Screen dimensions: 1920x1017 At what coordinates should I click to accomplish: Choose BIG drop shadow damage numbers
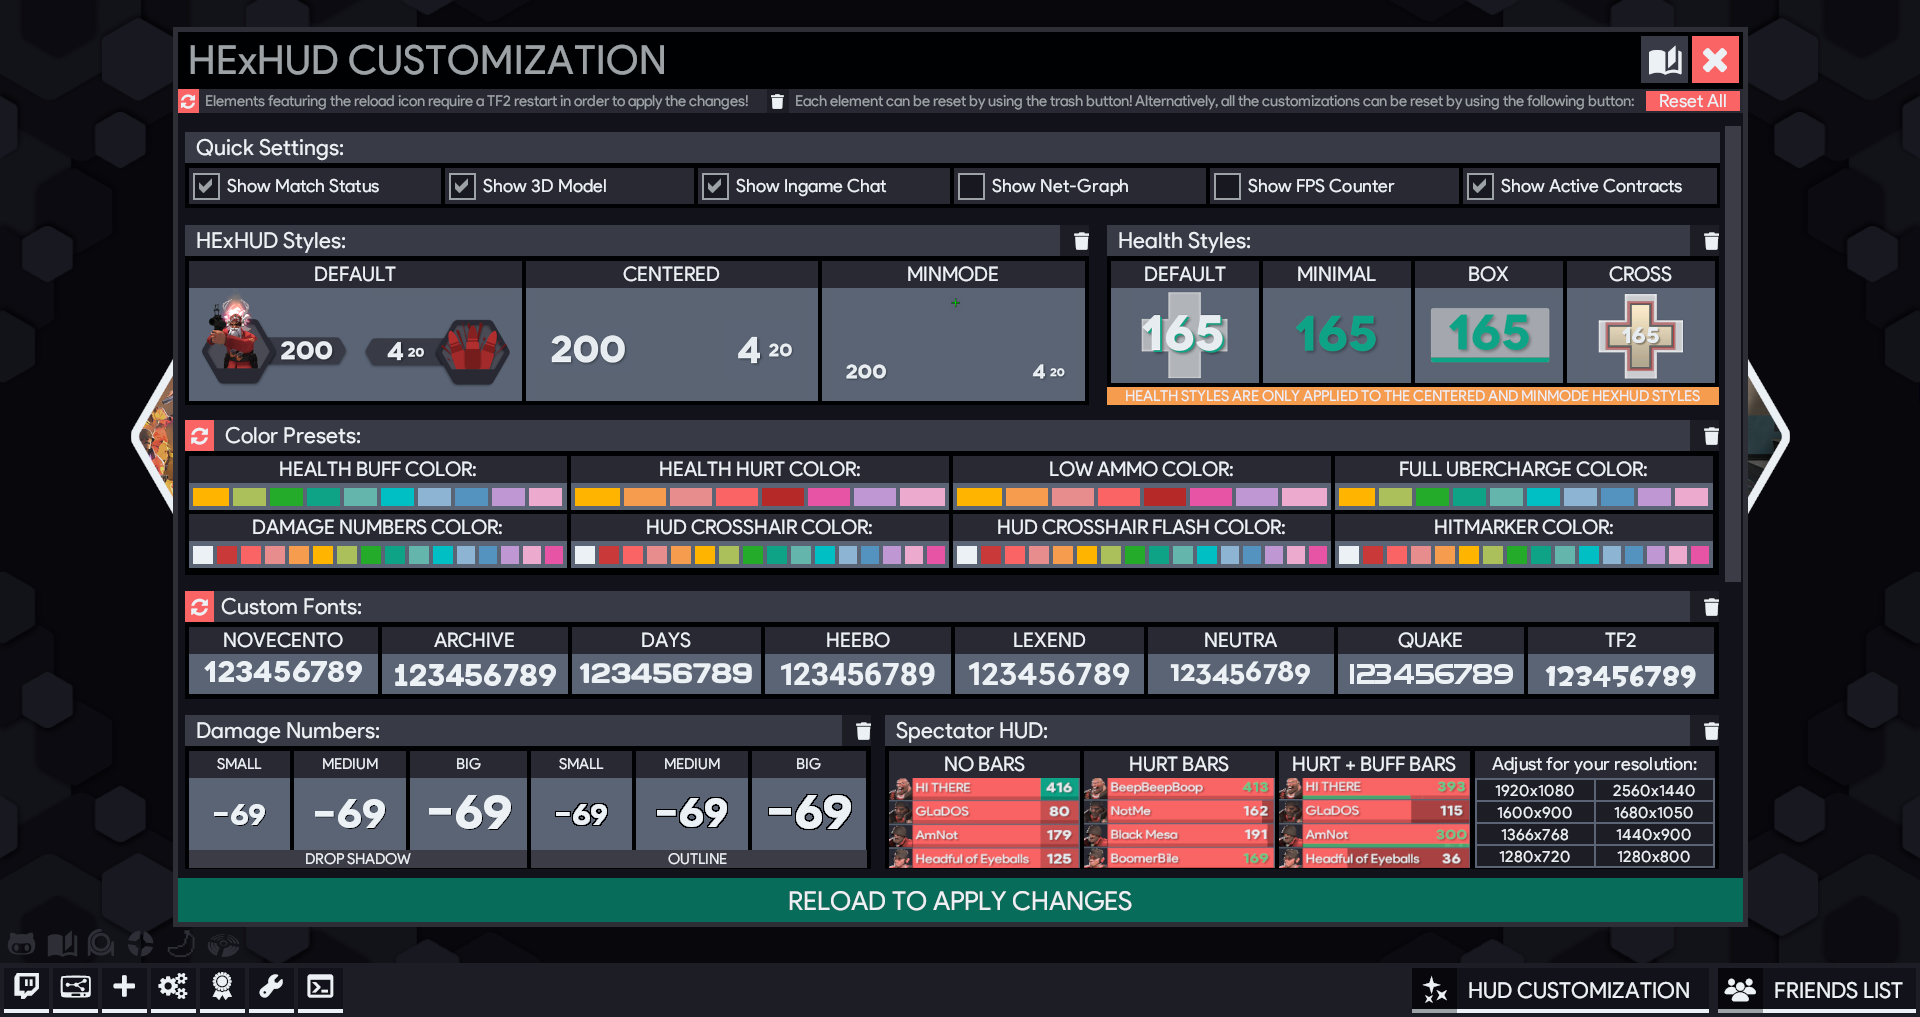tap(468, 801)
